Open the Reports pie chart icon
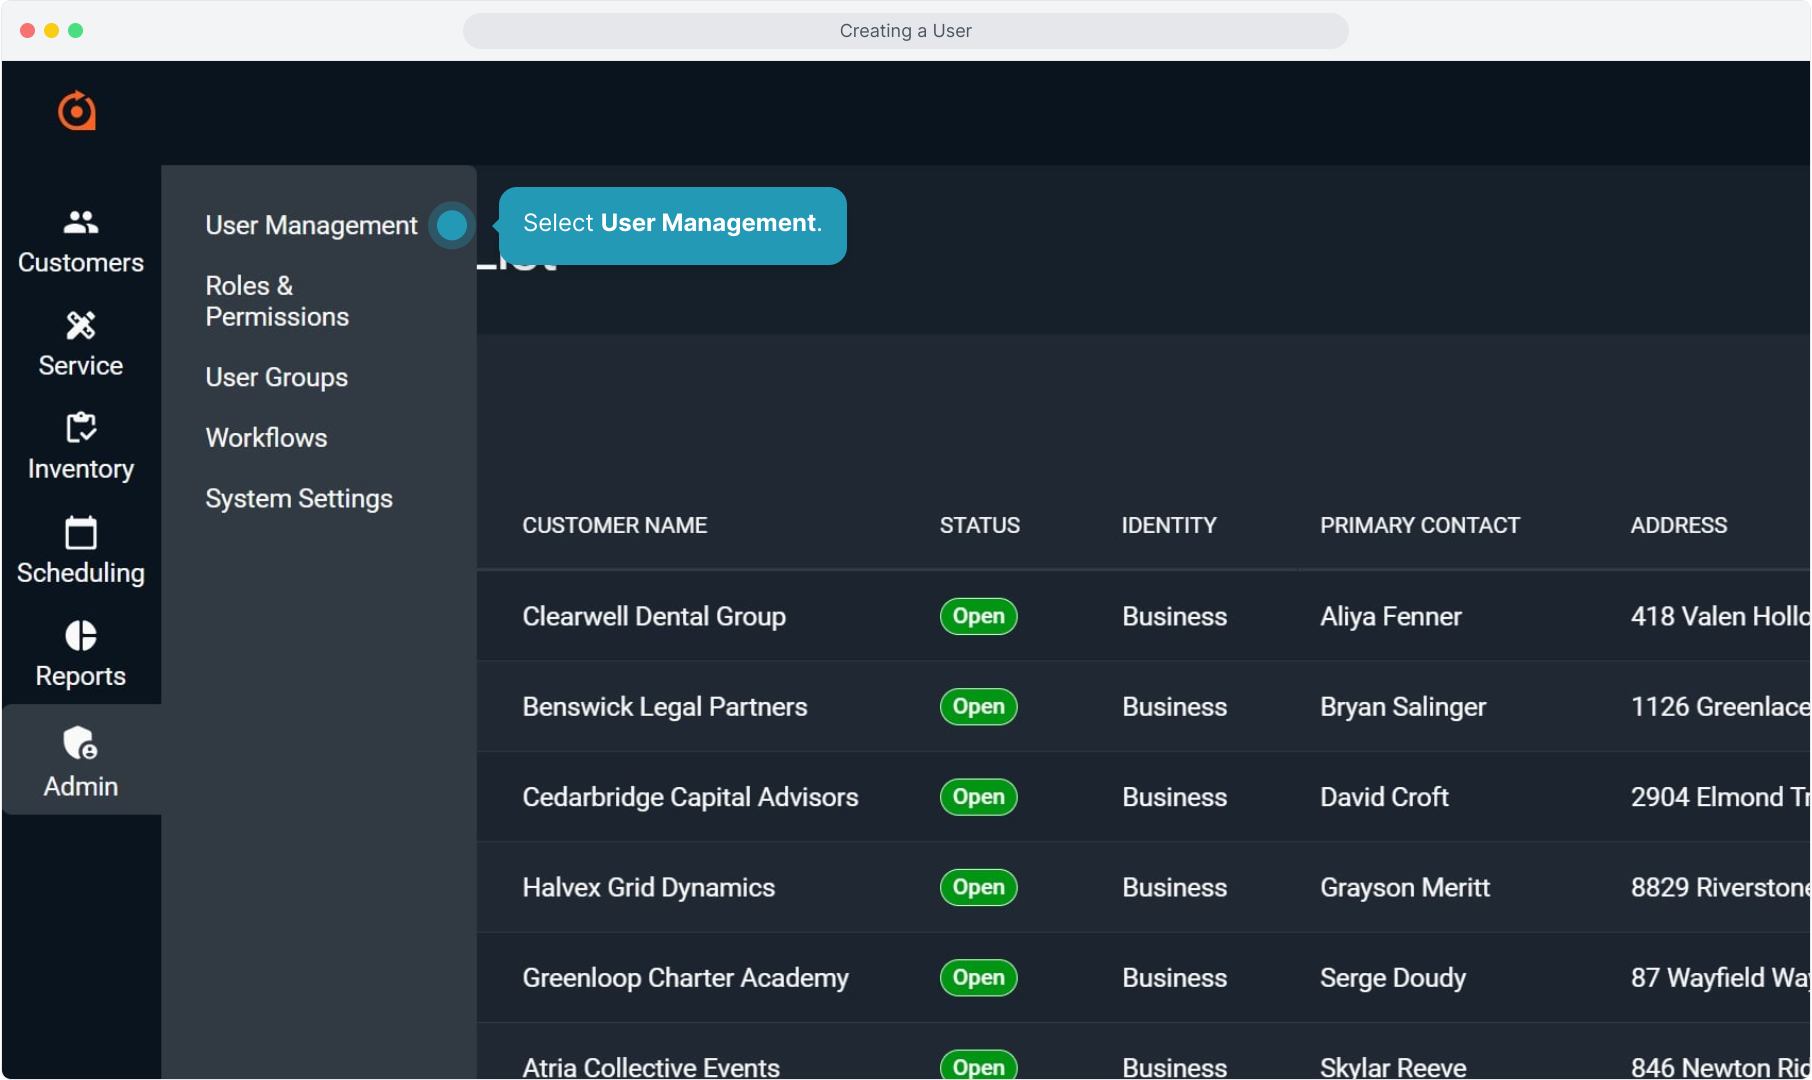 (80, 635)
